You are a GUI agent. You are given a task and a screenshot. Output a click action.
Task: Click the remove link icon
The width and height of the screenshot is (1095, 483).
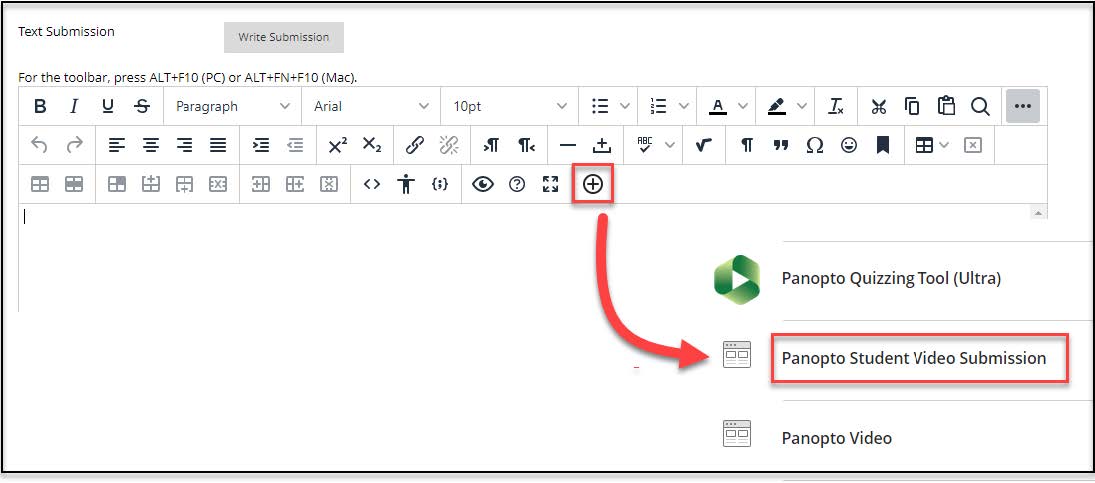coord(449,145)
